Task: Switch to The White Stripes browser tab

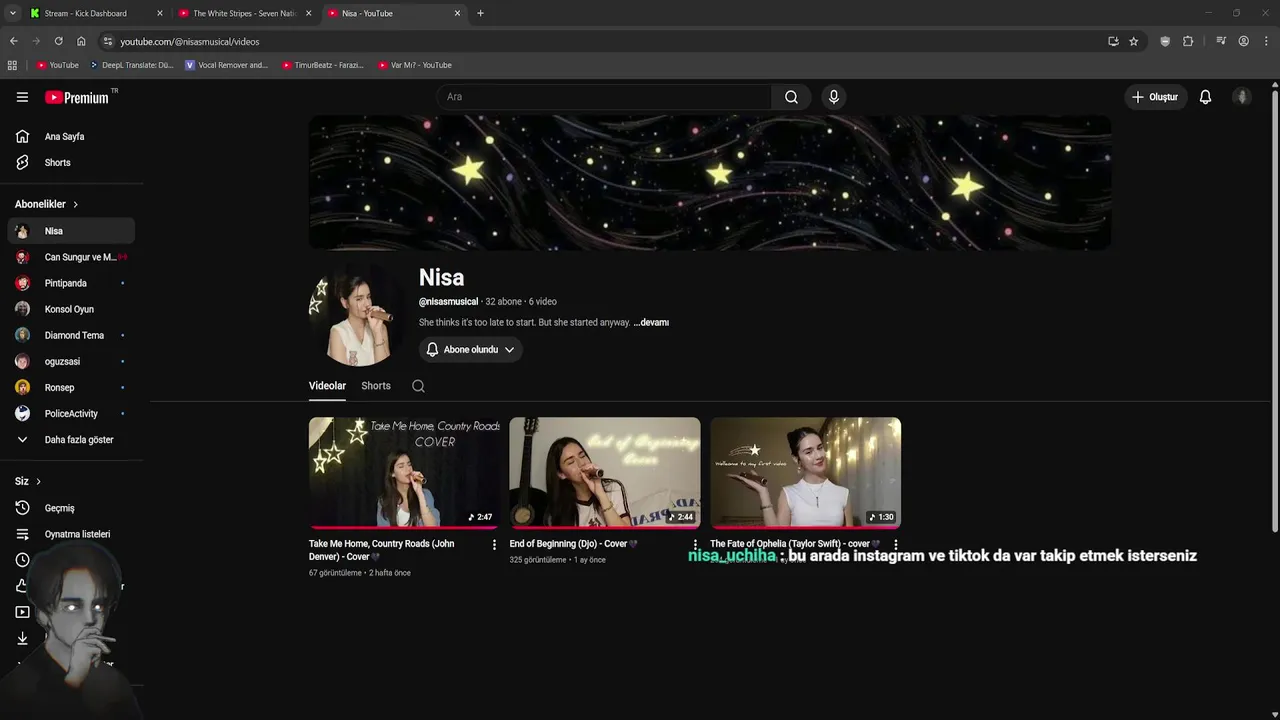Action: coord(245,13)
